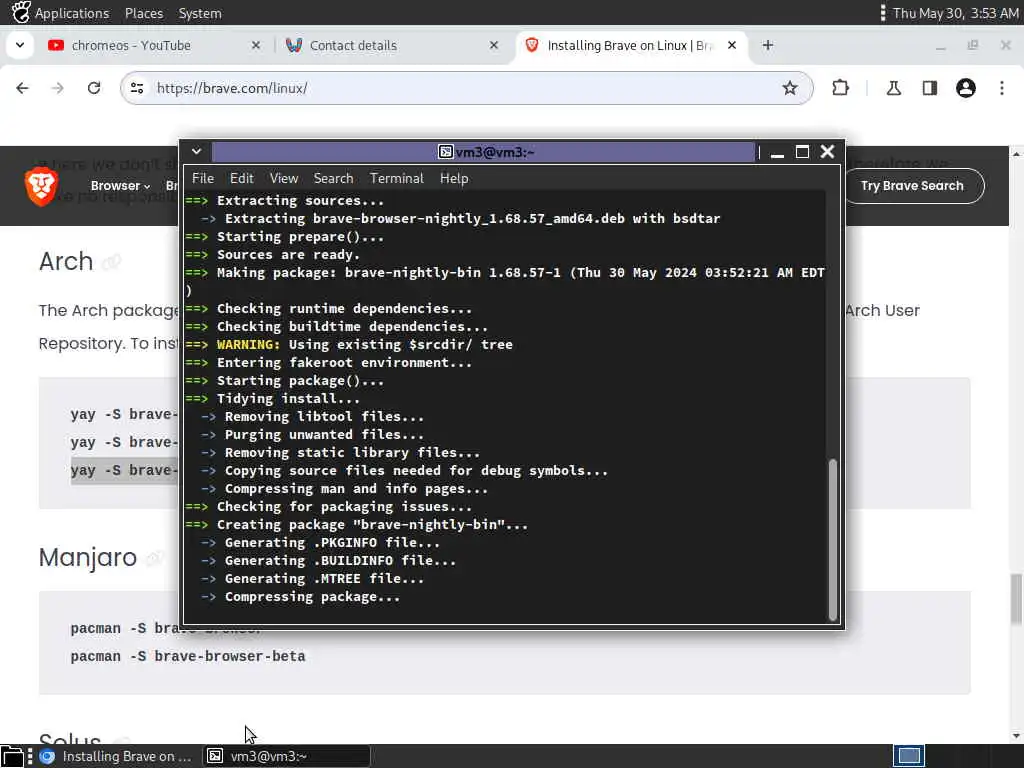Click 'Compressing package...' terminal line
Viewport: 1024px width, 768px height.
pos(312,597)
